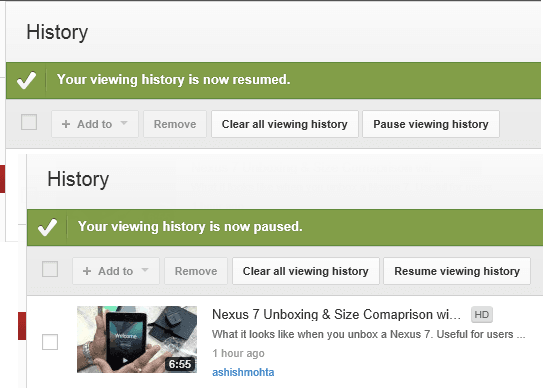Click the checkmark icon in paused banner

[x=47, y=227]
